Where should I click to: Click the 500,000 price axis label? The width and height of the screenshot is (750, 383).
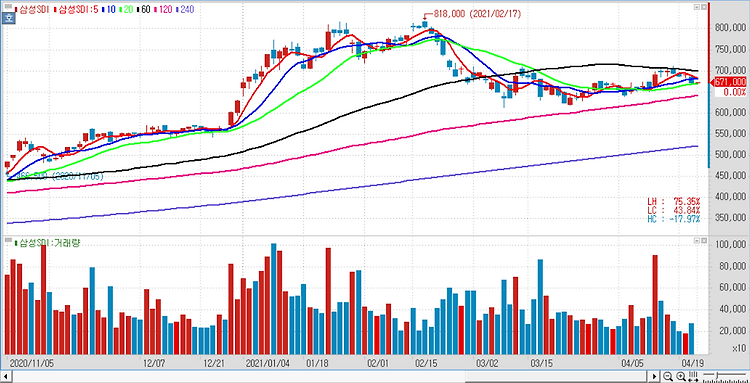pyautogui.click(x=730, y=154)
